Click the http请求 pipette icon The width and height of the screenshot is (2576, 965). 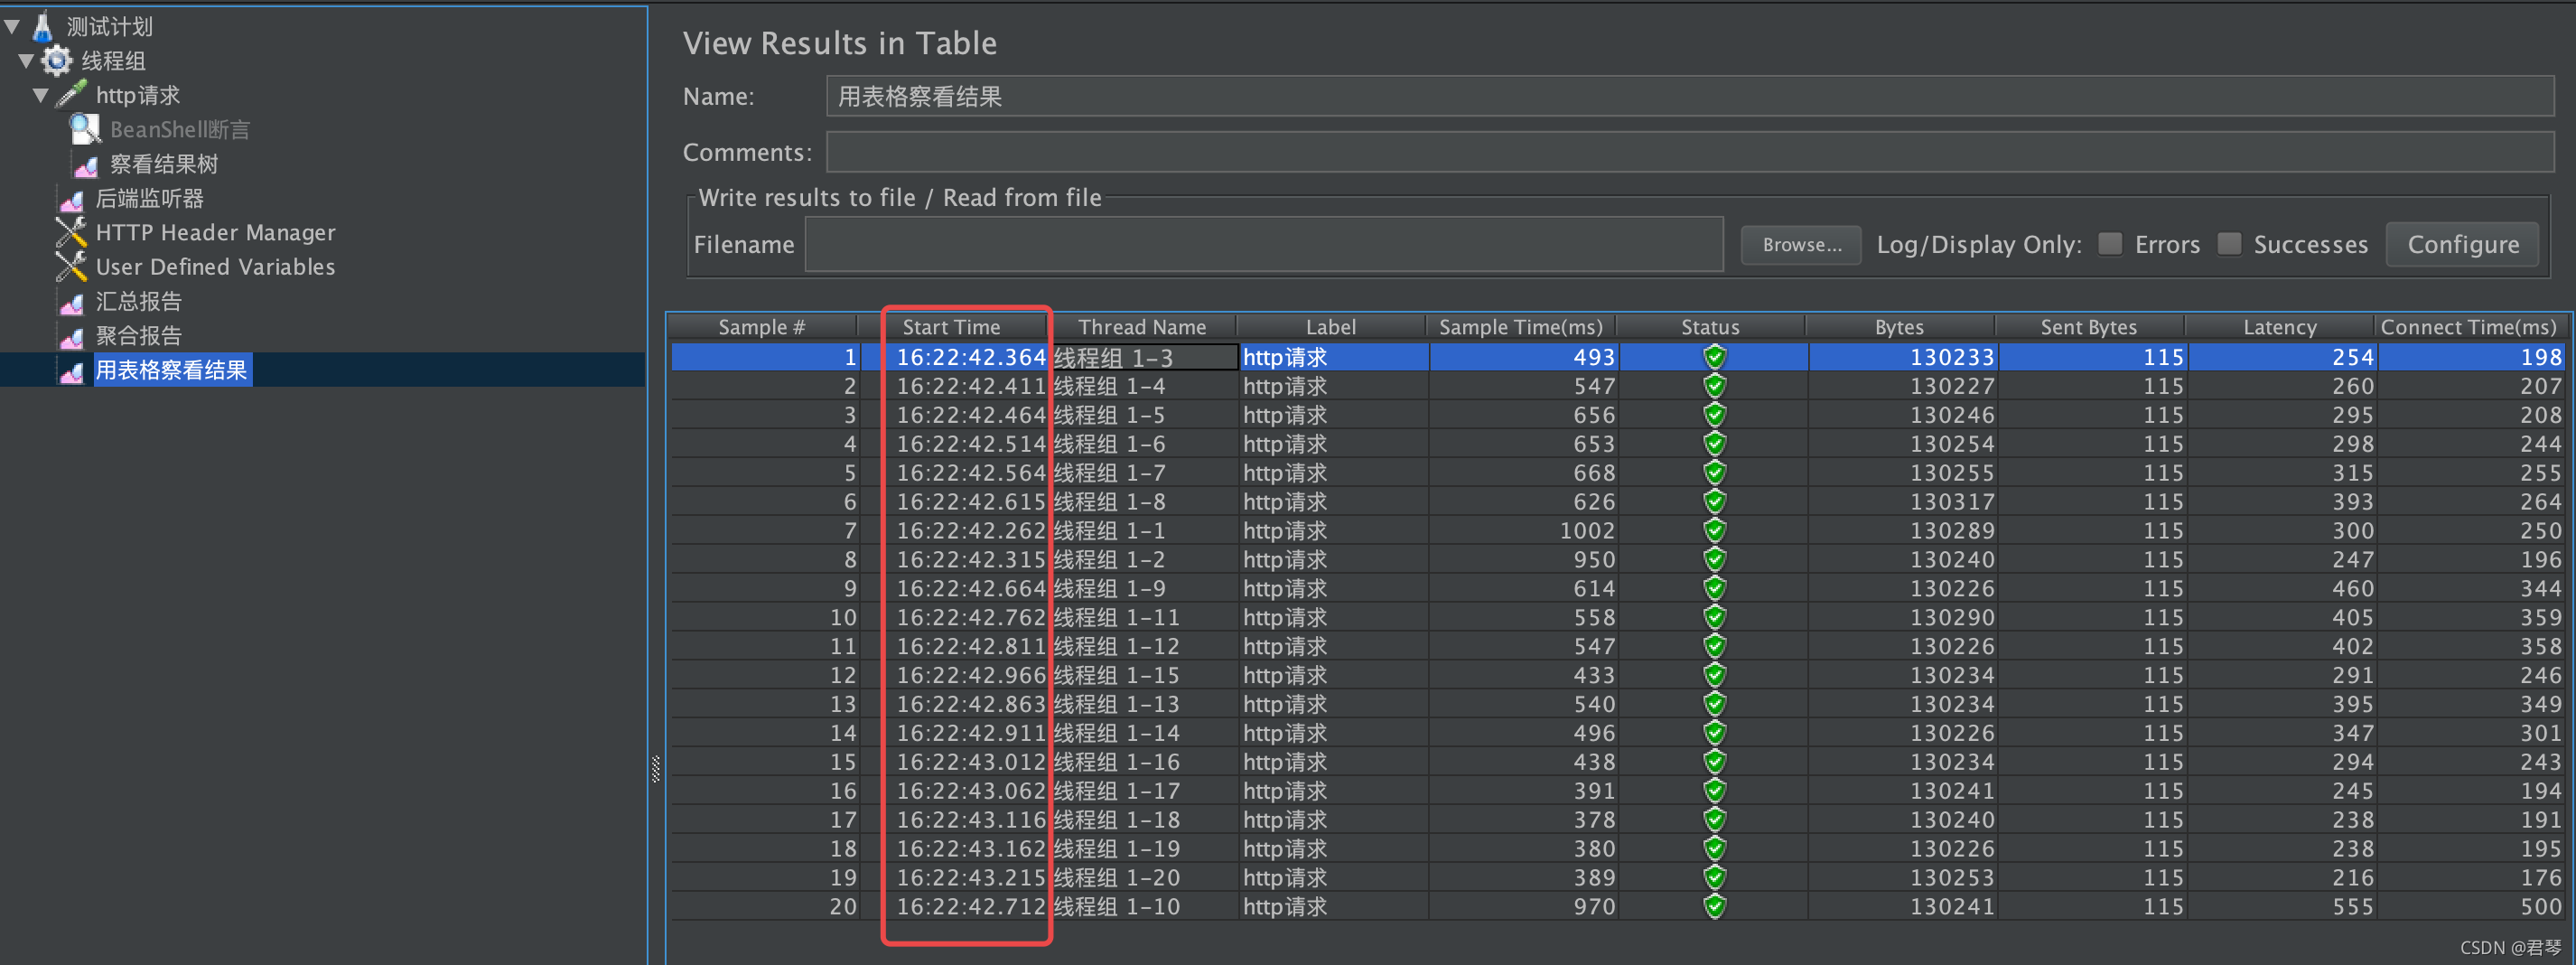[71, 95]
